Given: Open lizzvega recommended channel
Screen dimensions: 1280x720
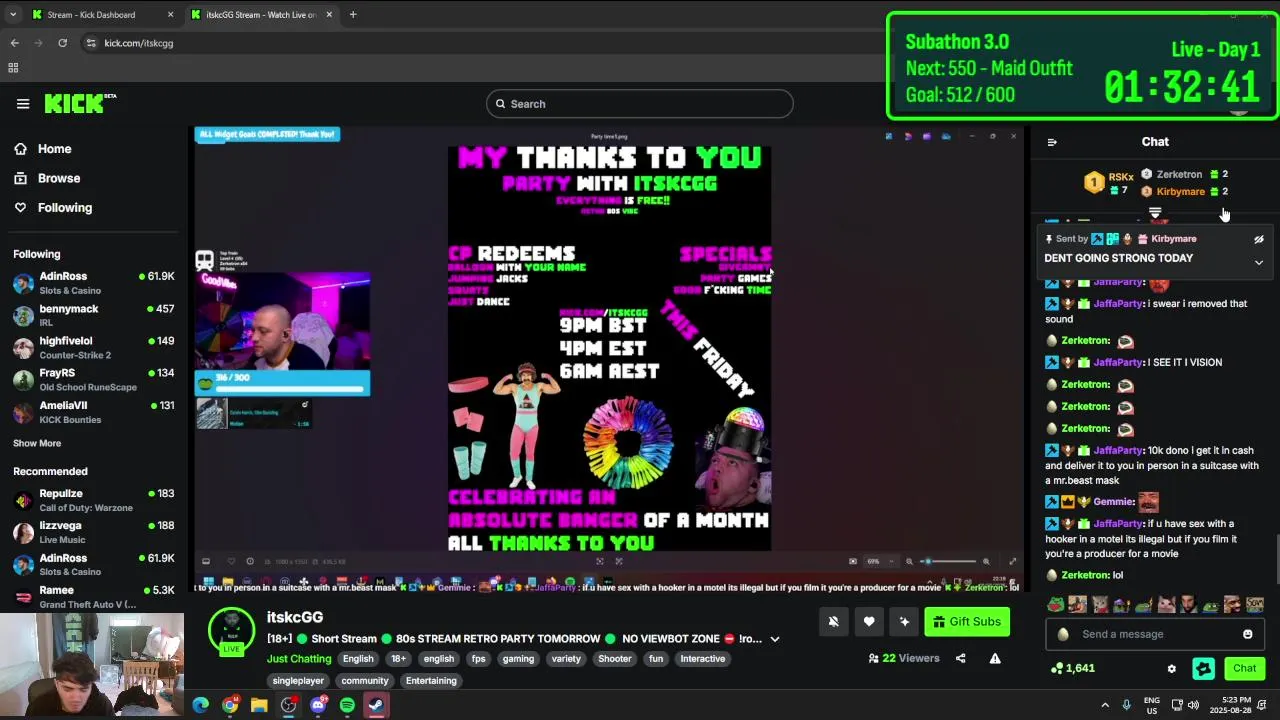Looking at the screenshot, I should point(94,532).
